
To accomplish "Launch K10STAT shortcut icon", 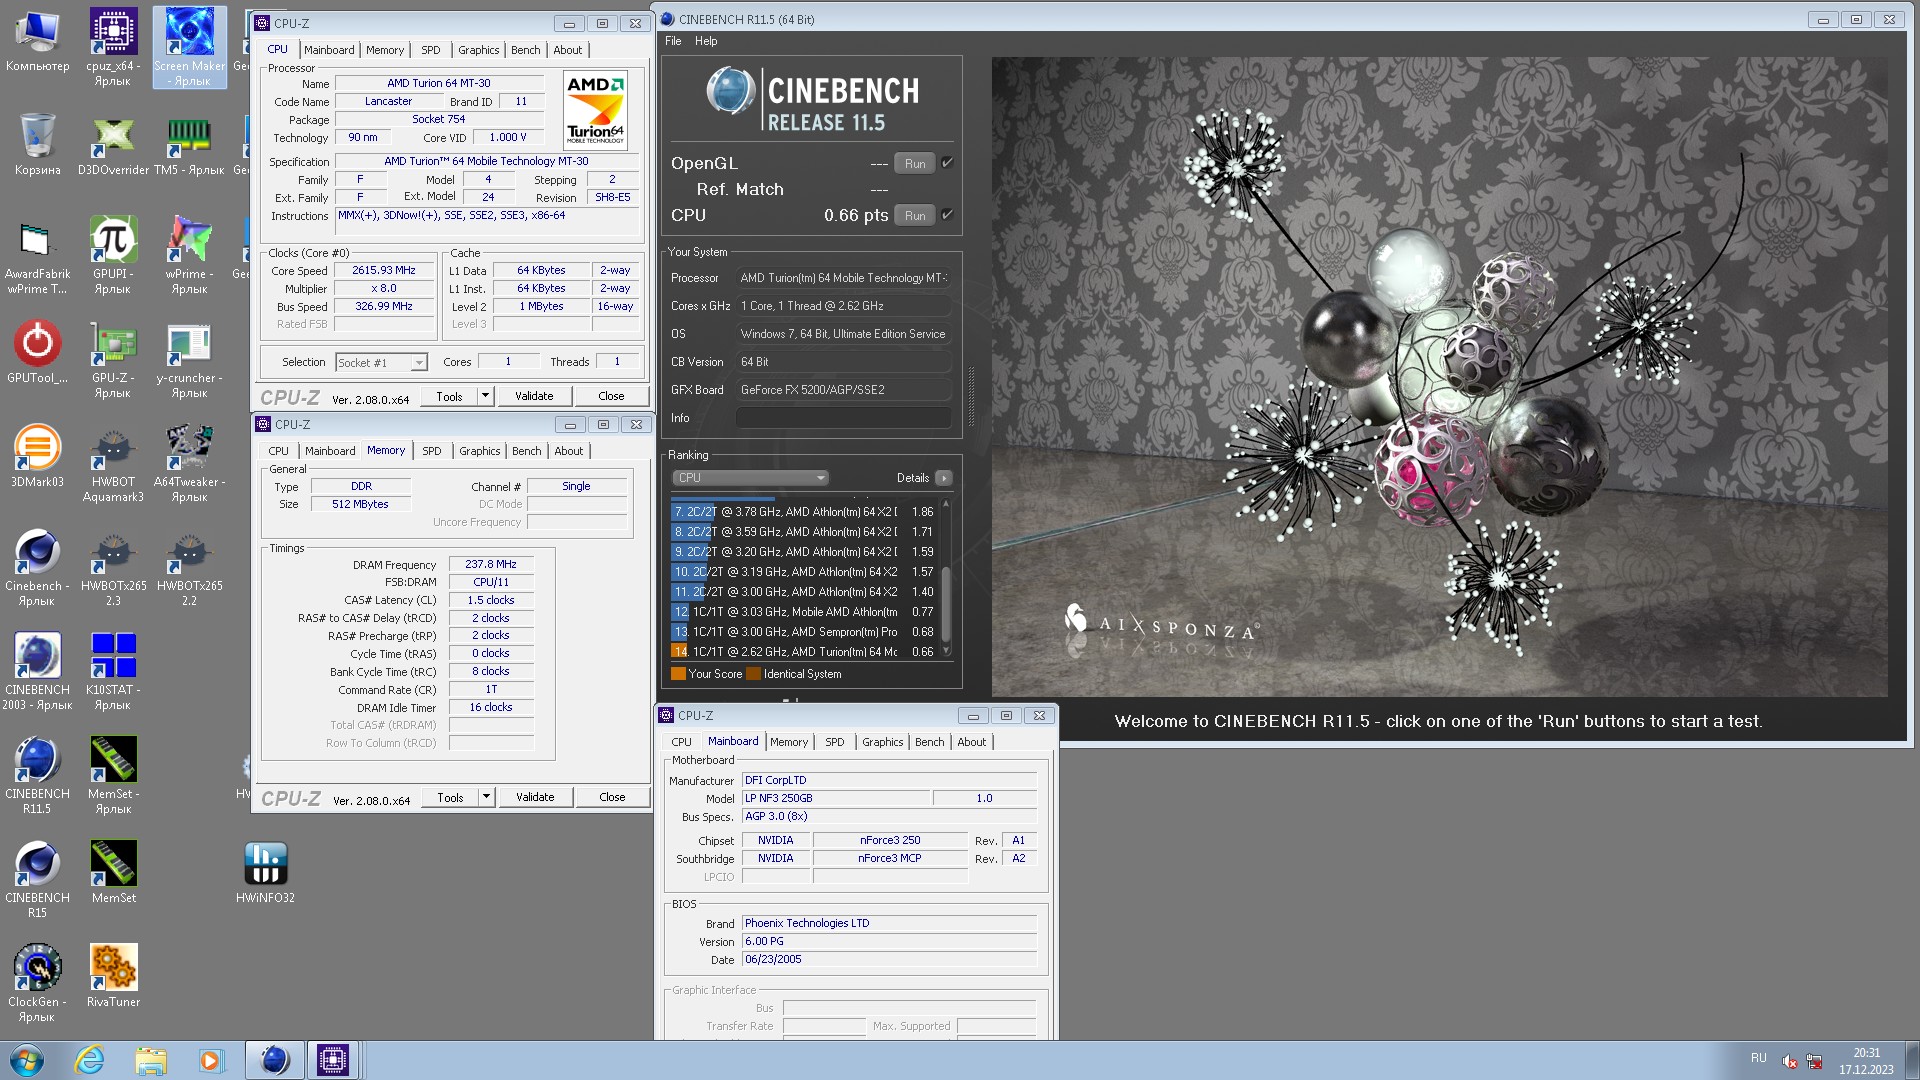I will (113, 672).
